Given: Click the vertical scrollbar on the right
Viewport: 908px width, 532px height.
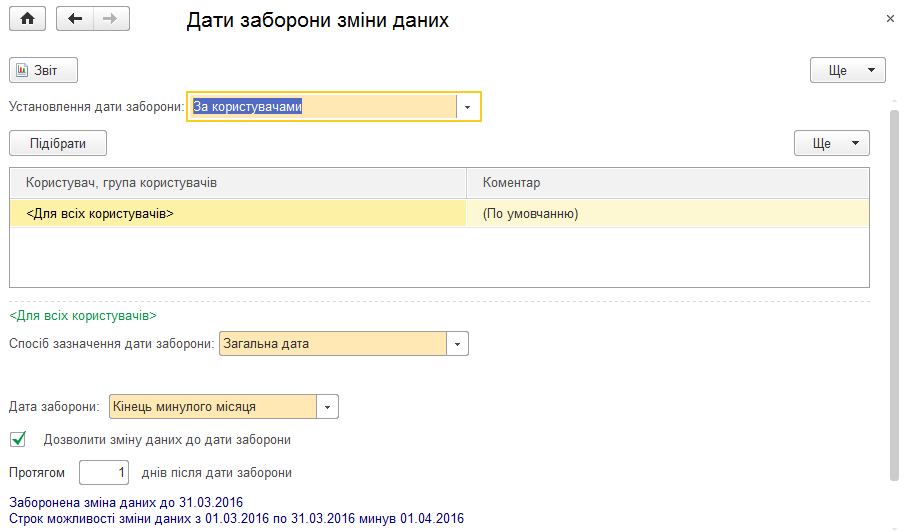Looking at the screenshot, I should point(894,295).
